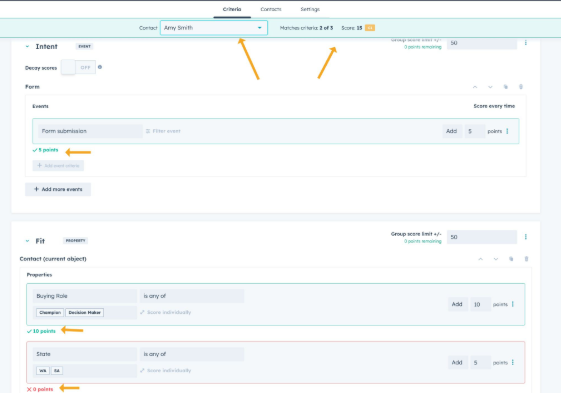
Task: Click the orange score badge
Action: click(370, 28)
